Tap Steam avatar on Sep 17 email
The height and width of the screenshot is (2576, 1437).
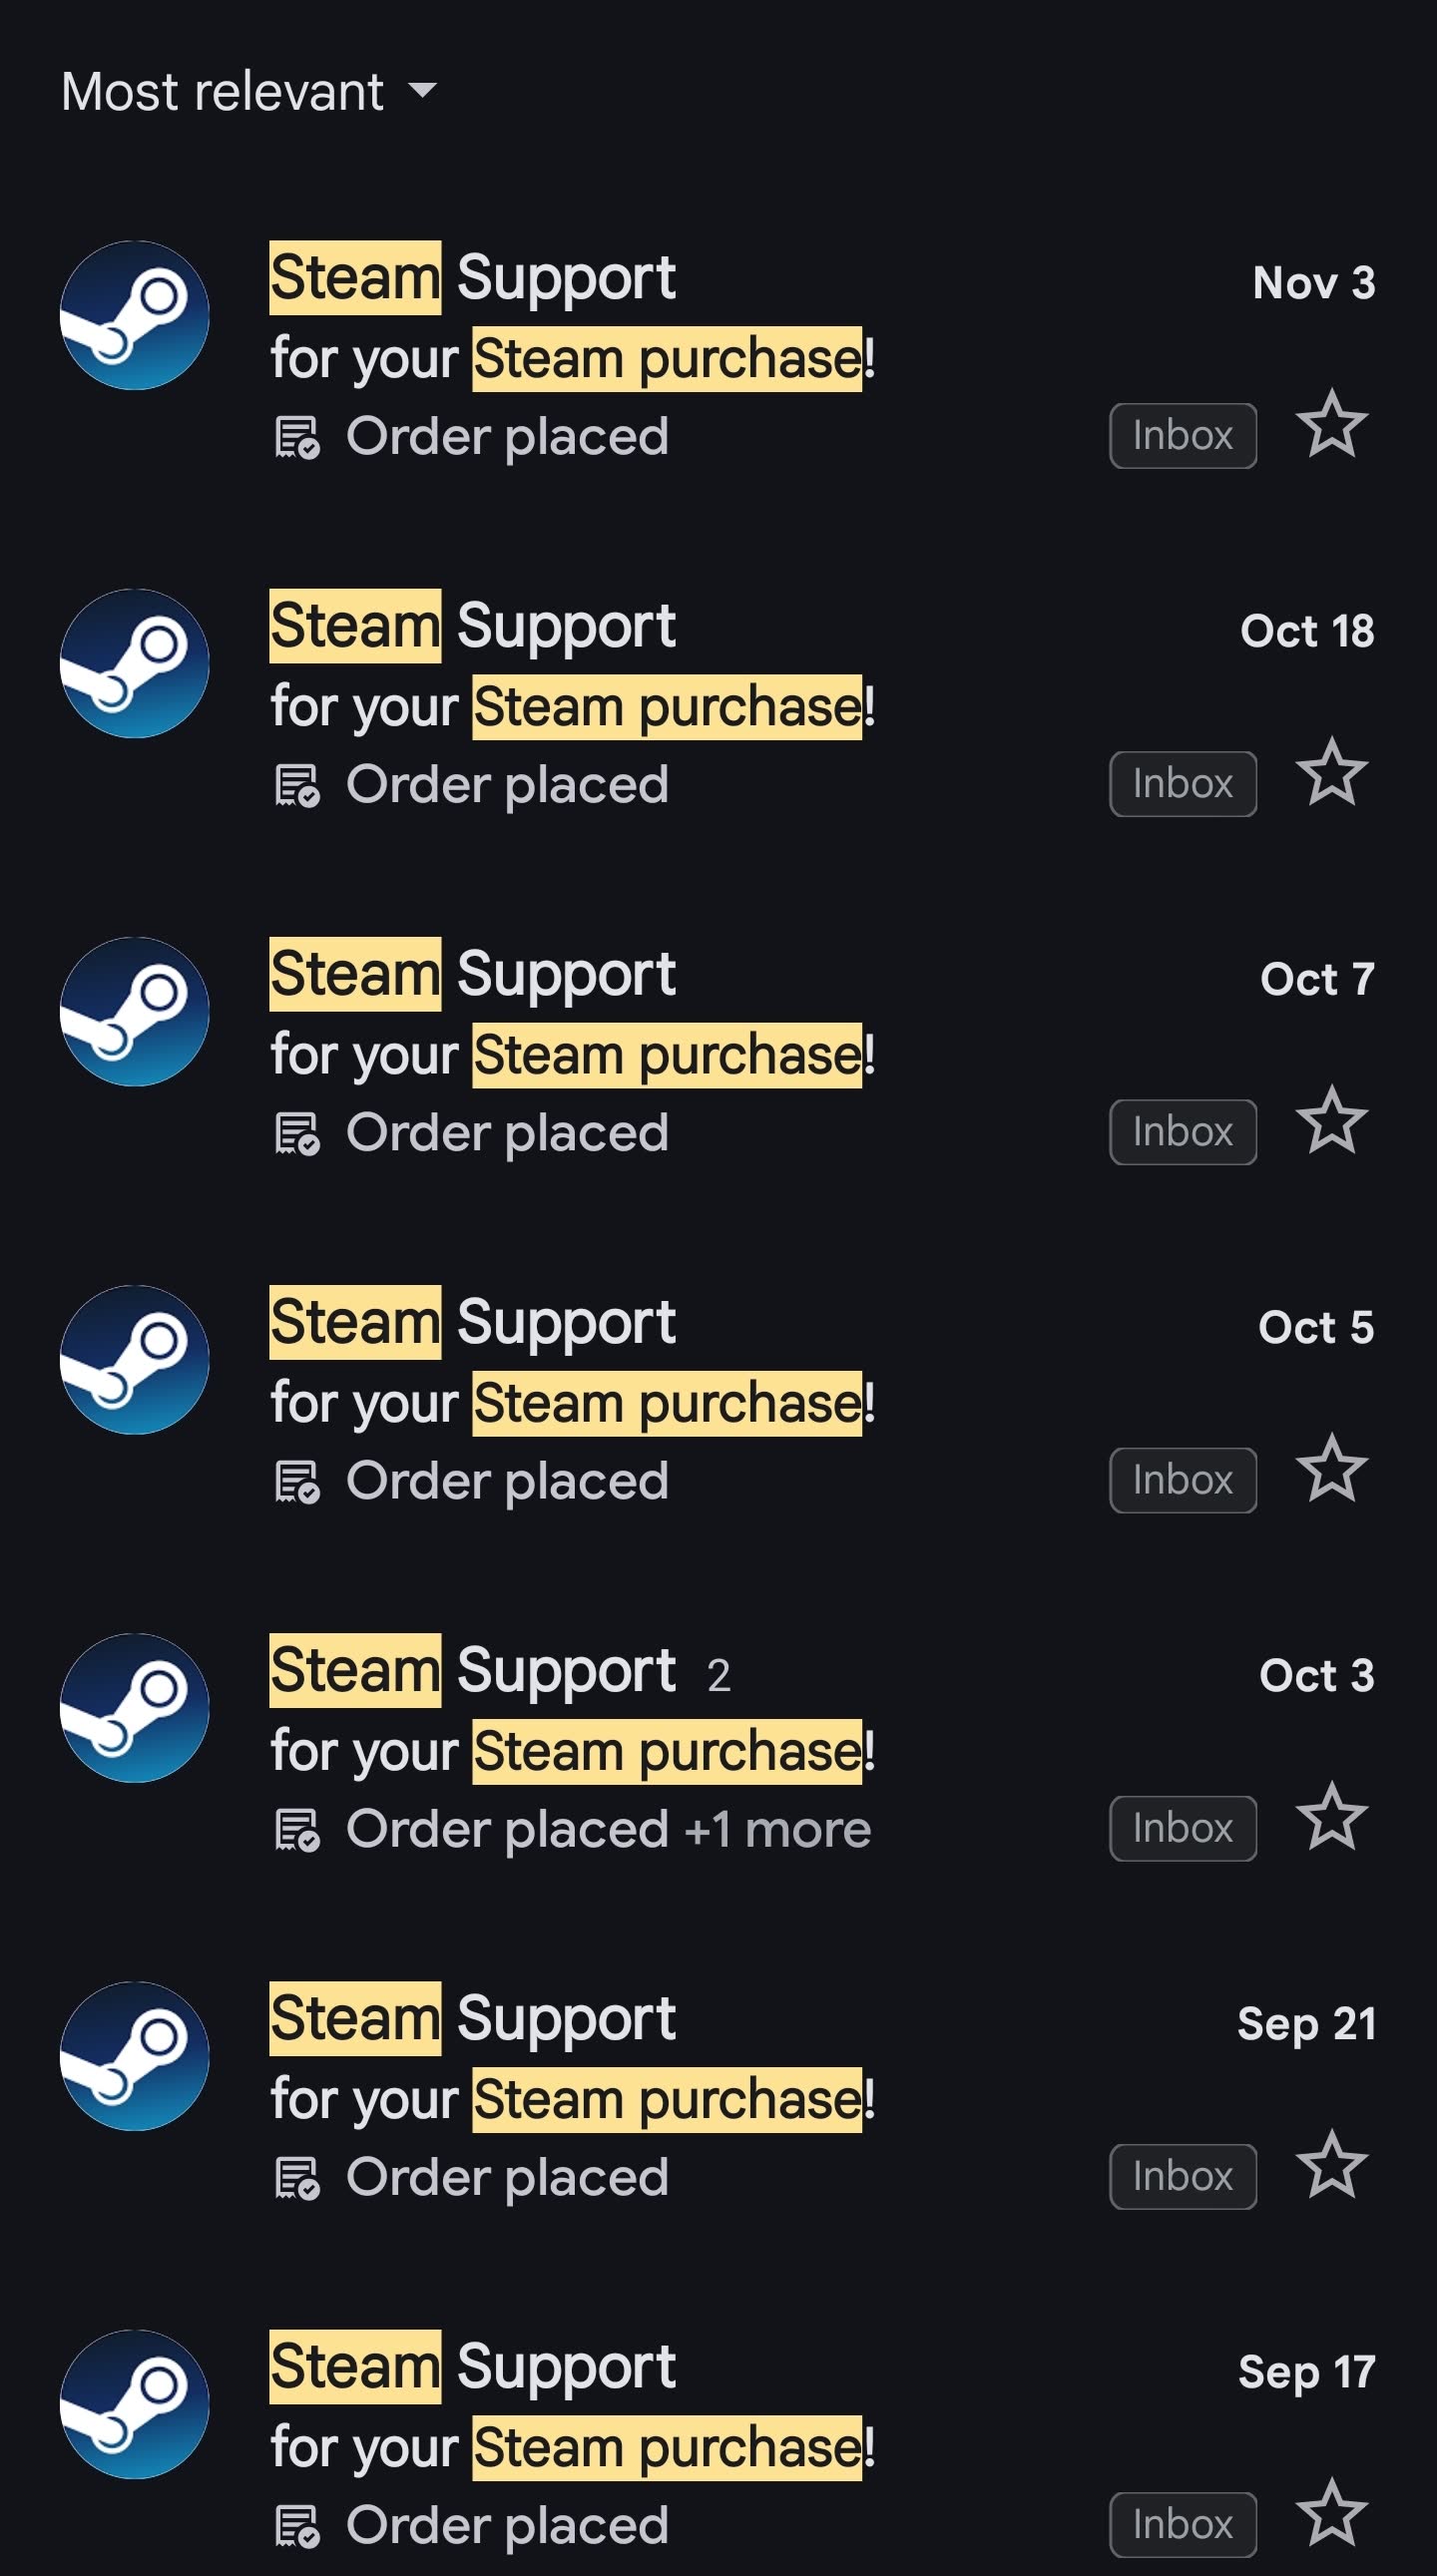(135, 2403)
